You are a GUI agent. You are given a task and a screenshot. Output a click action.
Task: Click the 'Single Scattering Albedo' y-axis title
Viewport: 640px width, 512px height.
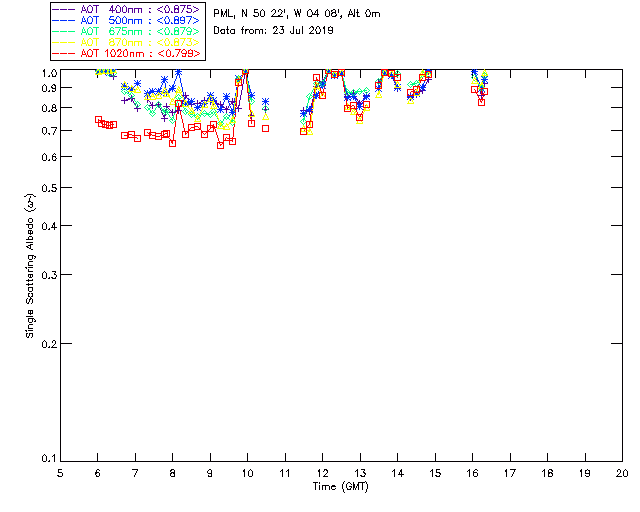coord(31,265)
